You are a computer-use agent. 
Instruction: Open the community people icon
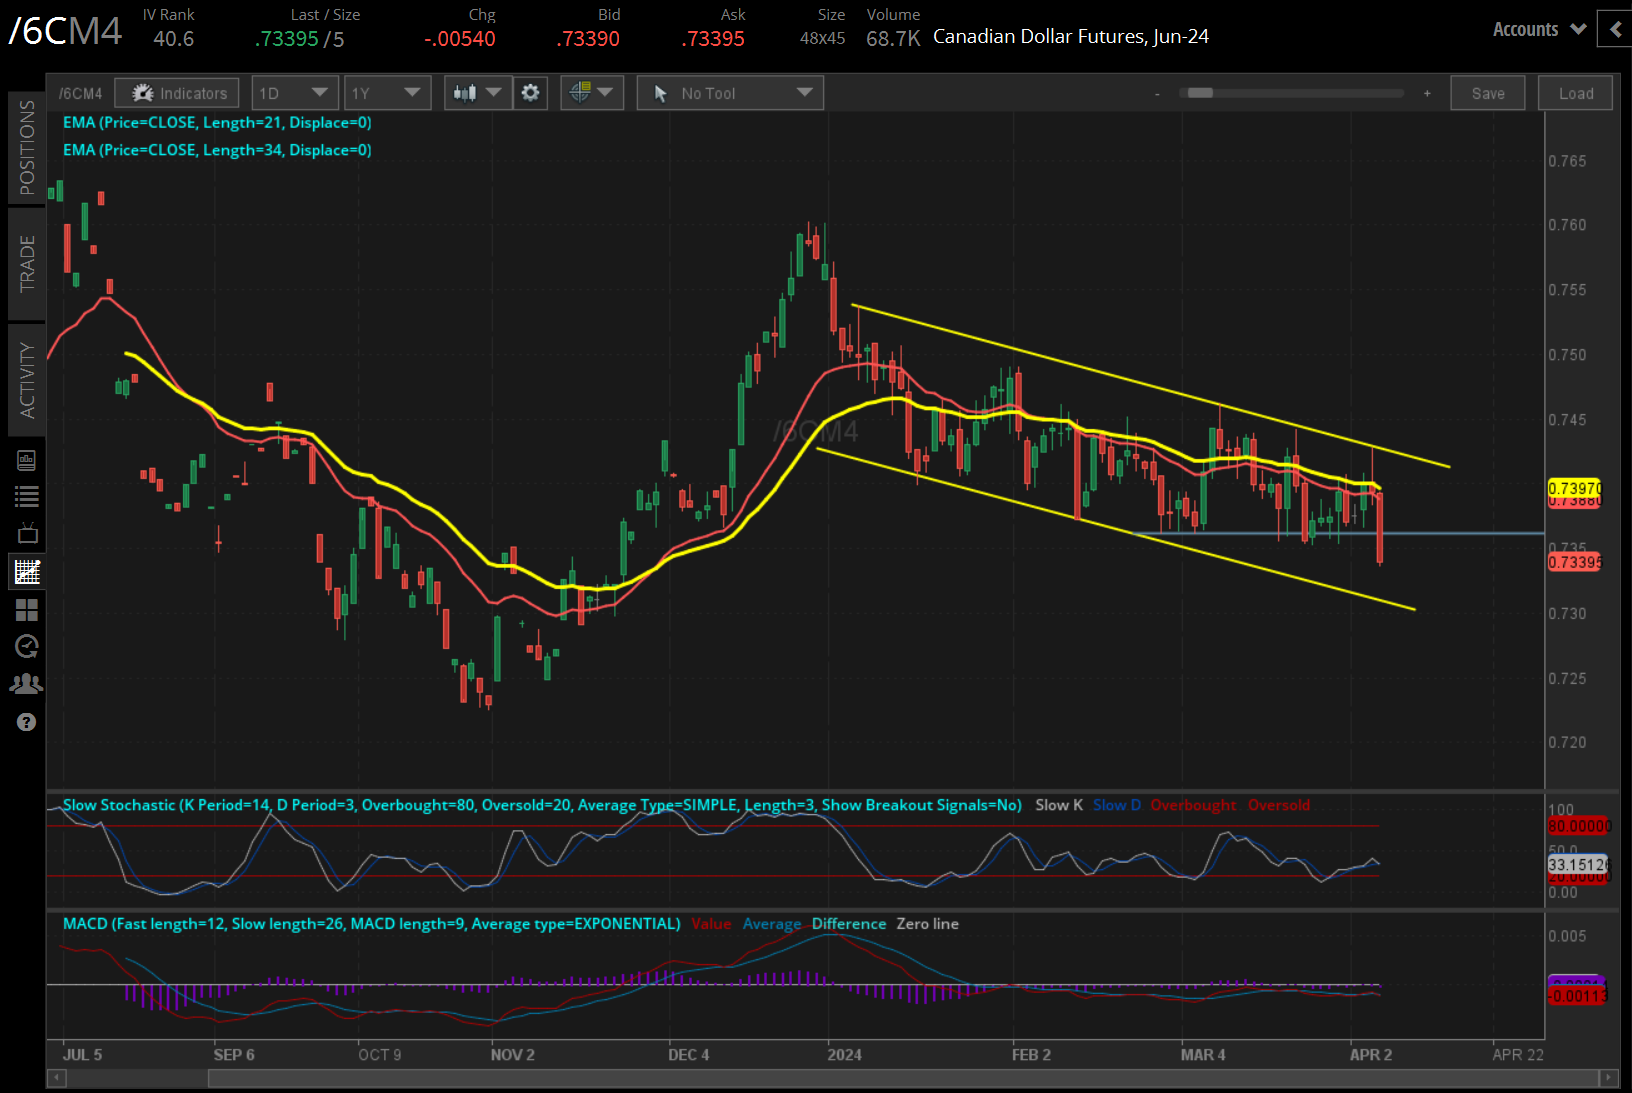tap(27, 684)
